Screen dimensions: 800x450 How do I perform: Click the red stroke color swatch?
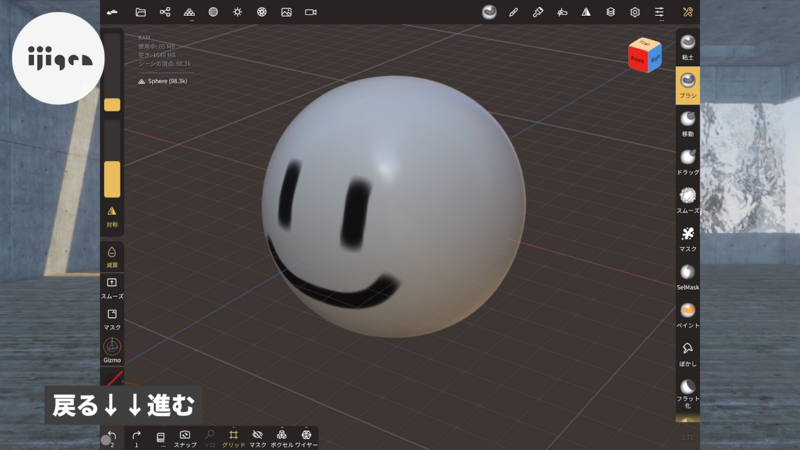point(114,378)
